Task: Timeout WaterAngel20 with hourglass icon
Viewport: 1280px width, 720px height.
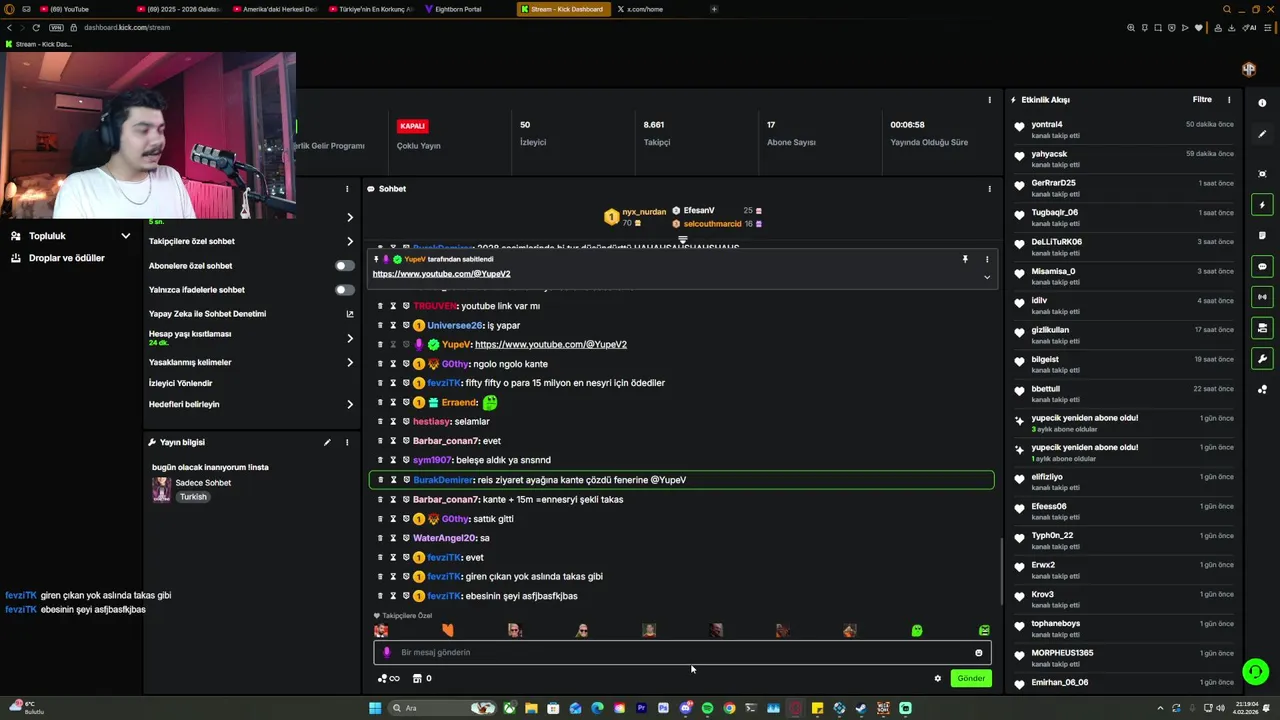Action: tap(393, 538)
